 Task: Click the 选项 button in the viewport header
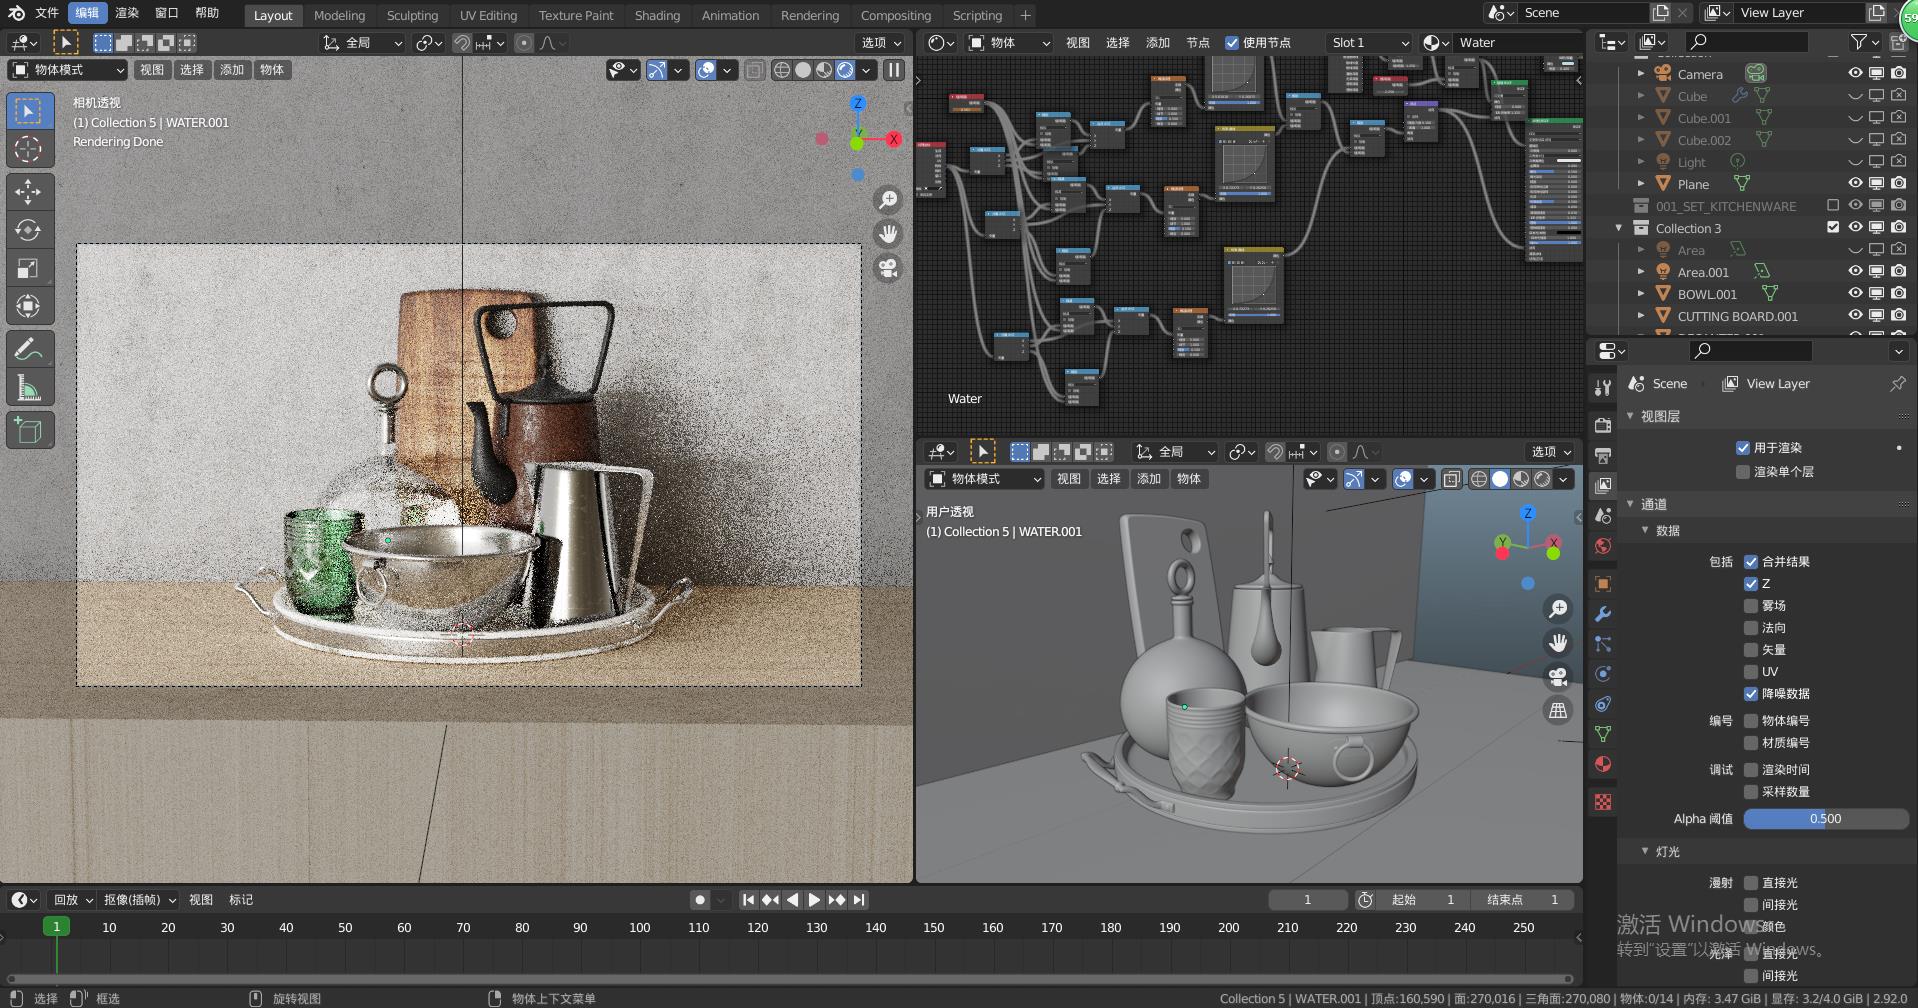click(879, 42)
